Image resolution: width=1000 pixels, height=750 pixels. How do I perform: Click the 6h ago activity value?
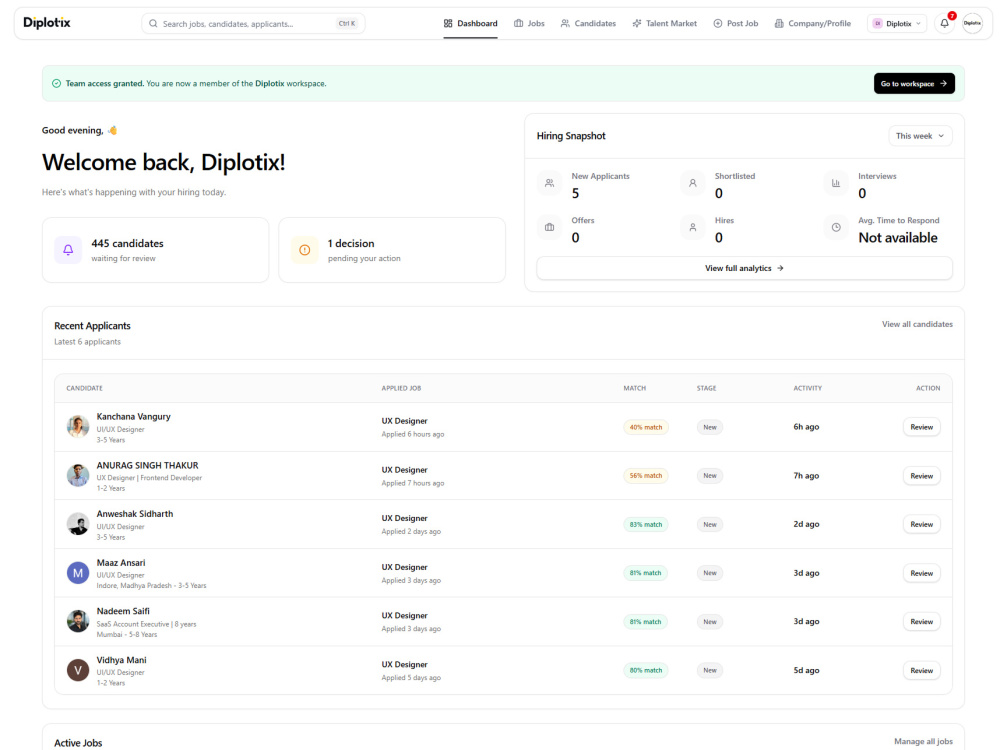pyautogui.click(x=806, y=427)
